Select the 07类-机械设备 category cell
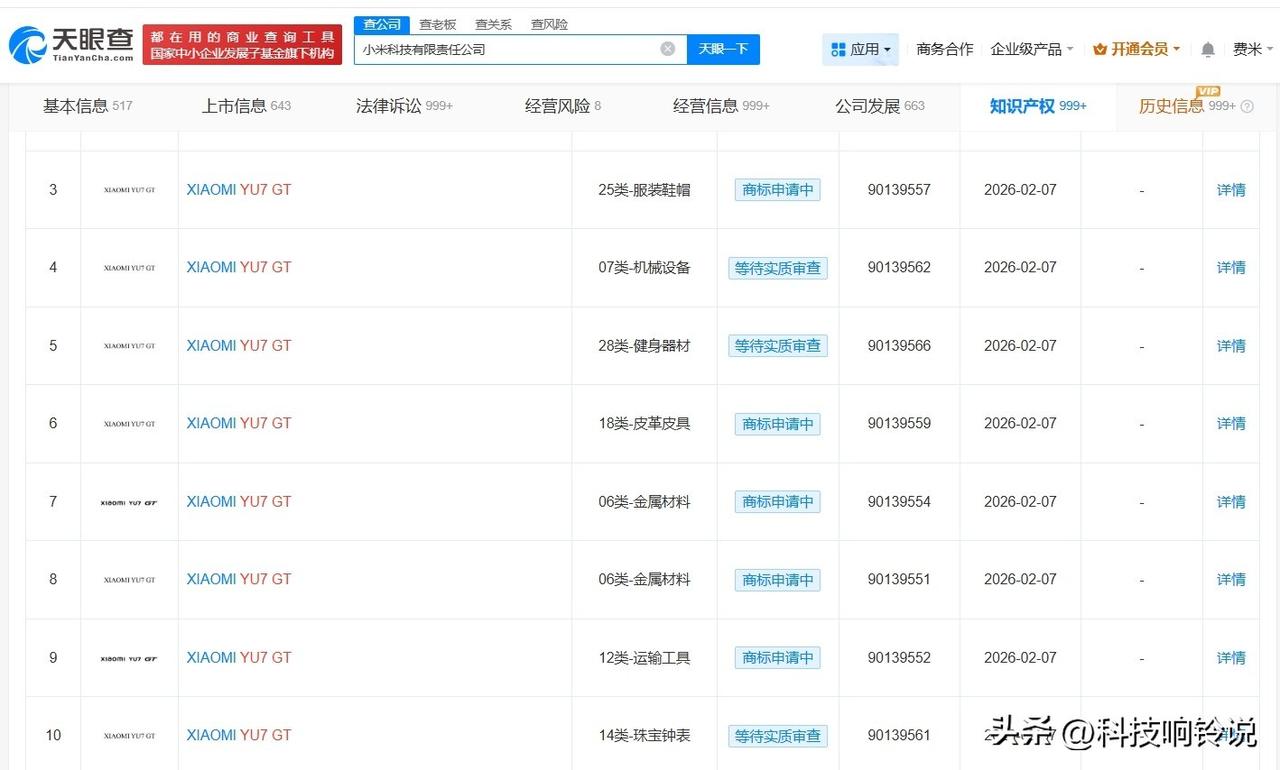Image resolution: width=1280 pixels, height=770 pixels. (x=645, y=268)
